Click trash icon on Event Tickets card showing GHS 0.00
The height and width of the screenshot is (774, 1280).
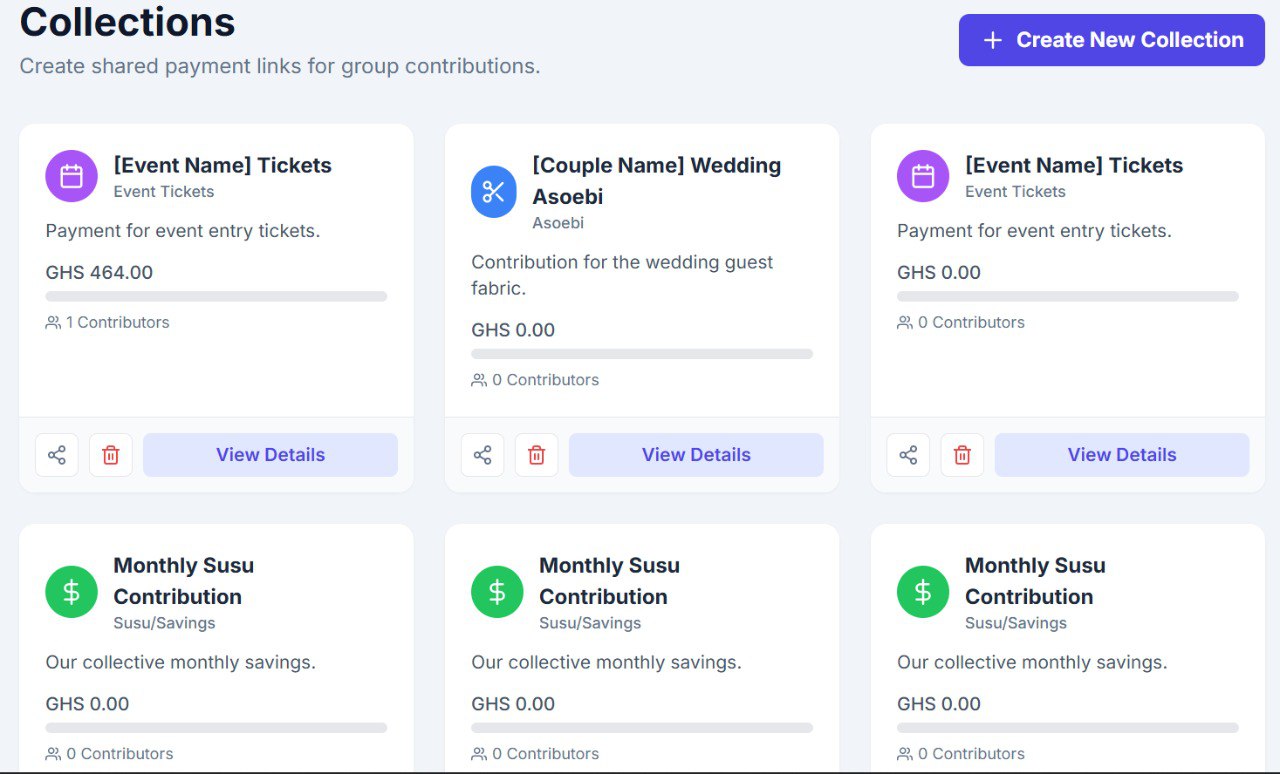[962, 455]
